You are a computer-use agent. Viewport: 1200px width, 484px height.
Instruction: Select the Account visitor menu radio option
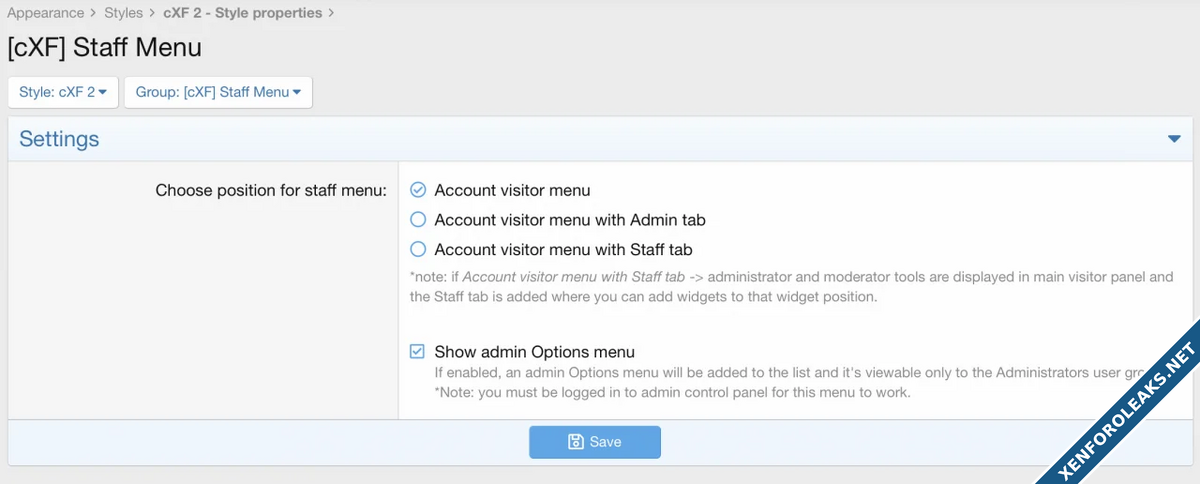click(418, 190)
